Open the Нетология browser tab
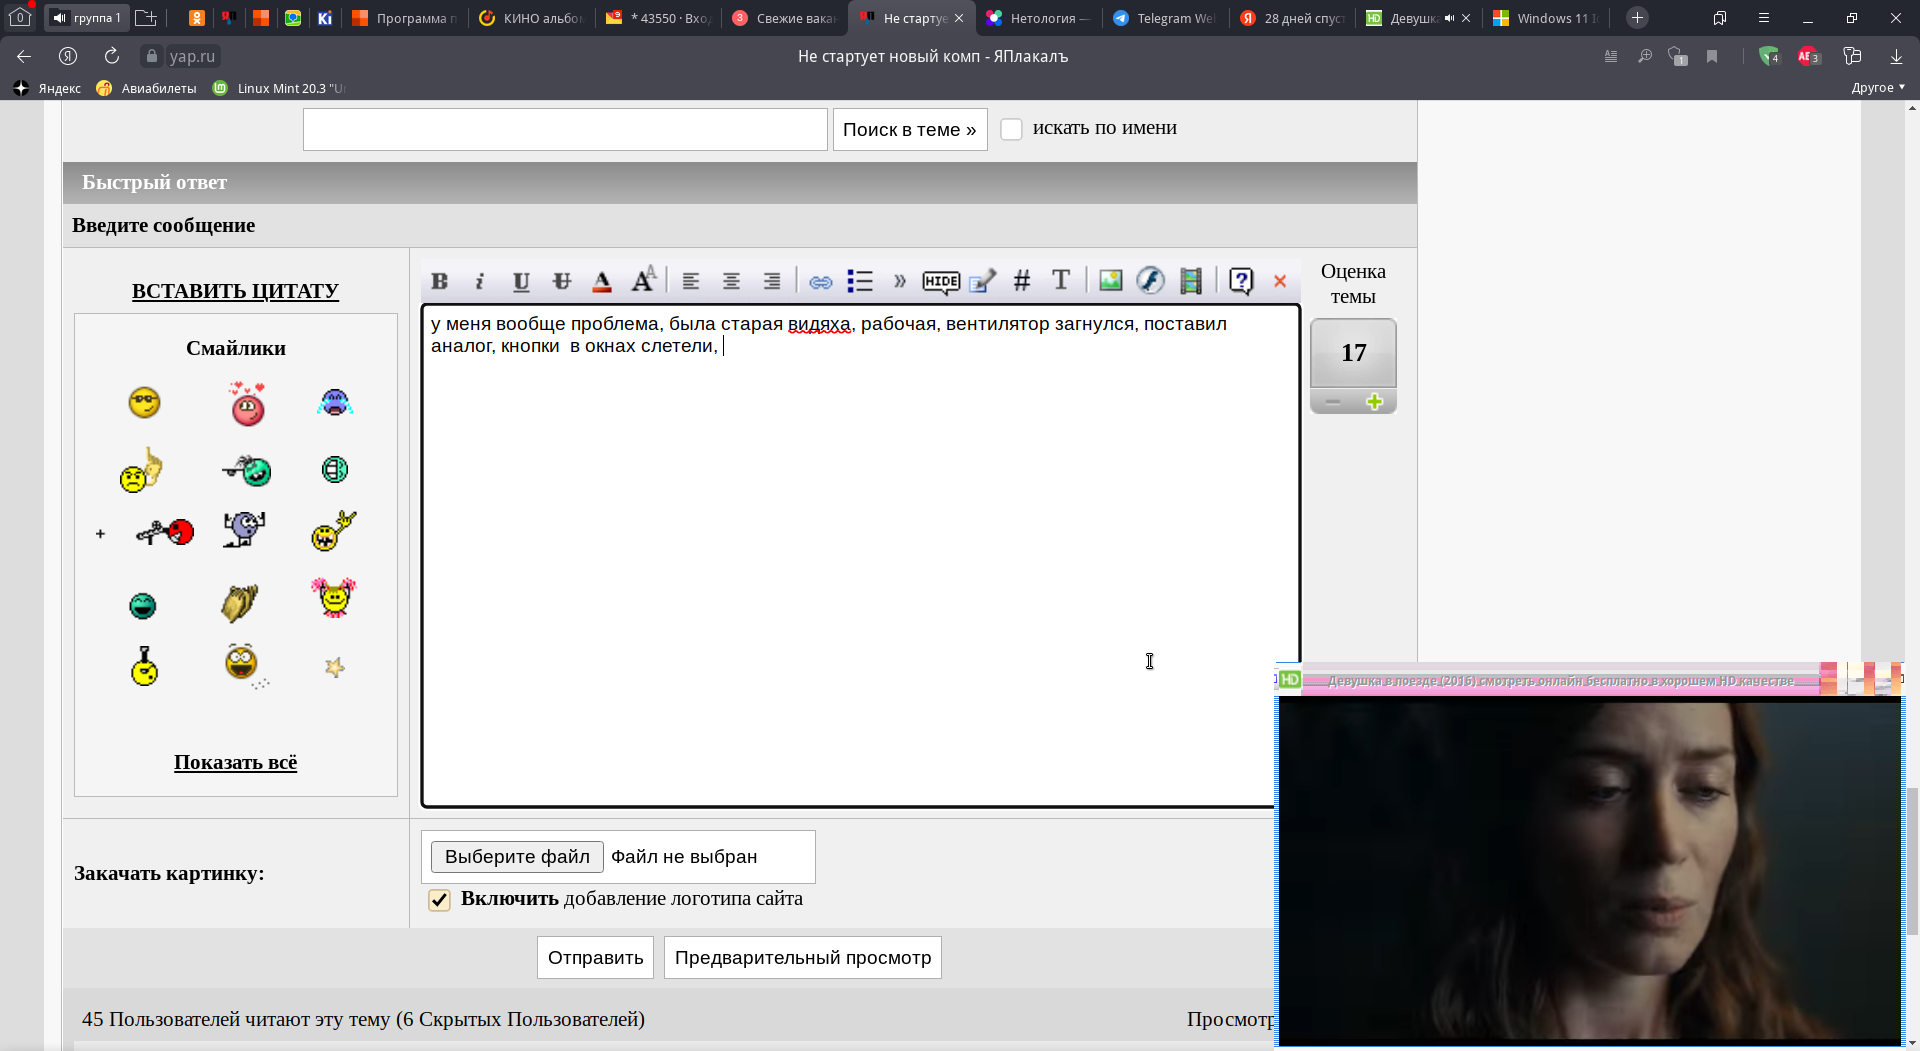The image size is (1920, 1051). pos(1037,18)
